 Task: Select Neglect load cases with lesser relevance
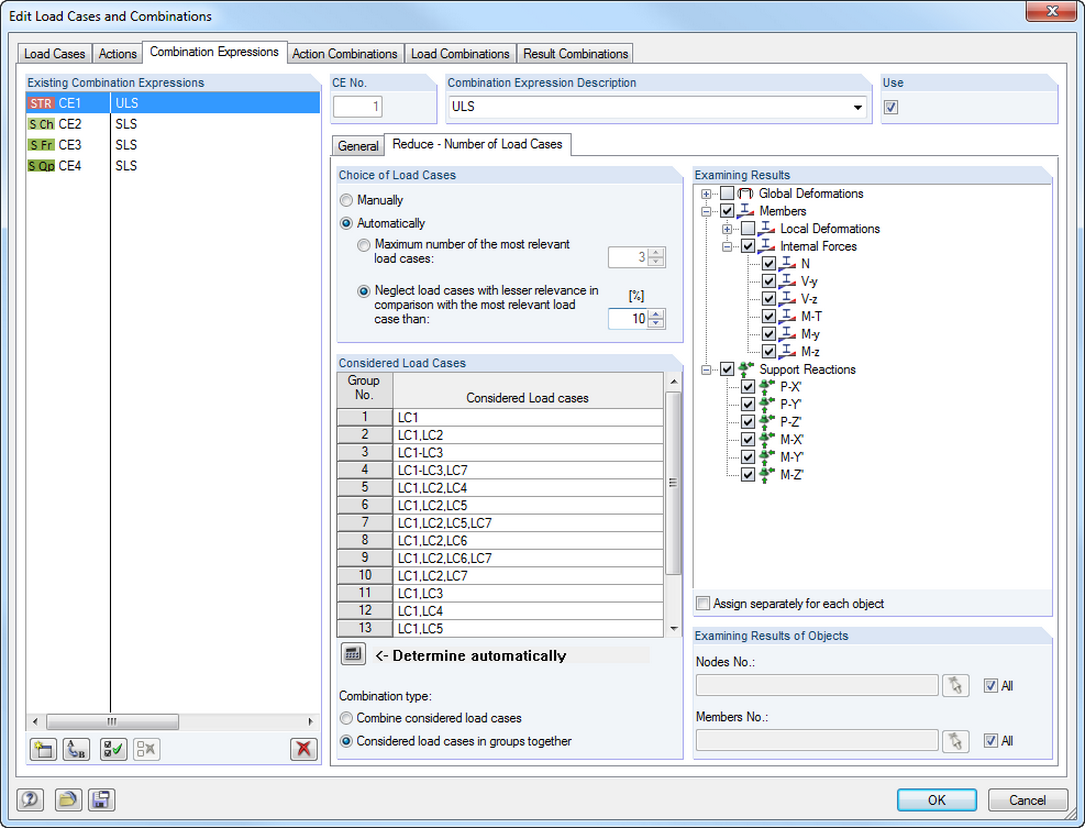click(363, 291)
